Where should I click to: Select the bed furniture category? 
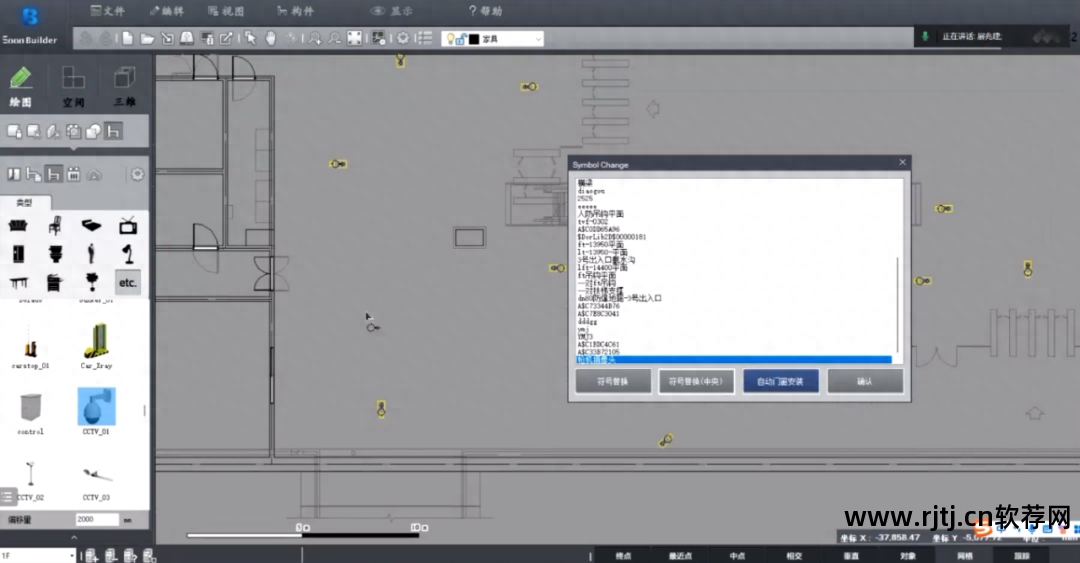(91, 225)
